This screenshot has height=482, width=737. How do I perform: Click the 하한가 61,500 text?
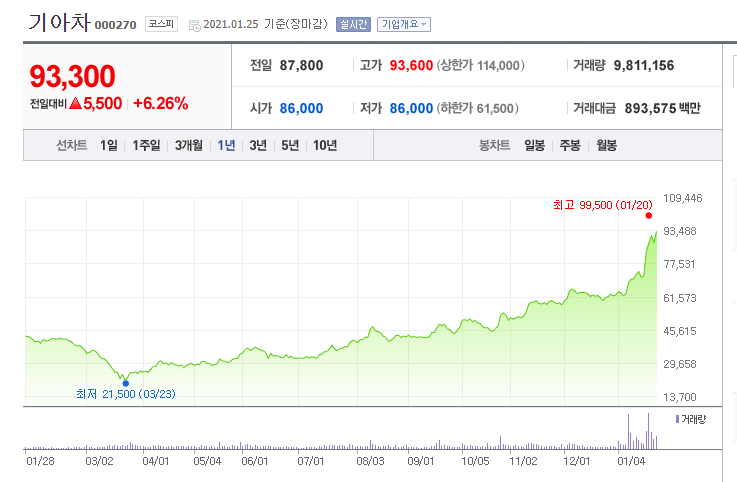click(x=478, y=109)
